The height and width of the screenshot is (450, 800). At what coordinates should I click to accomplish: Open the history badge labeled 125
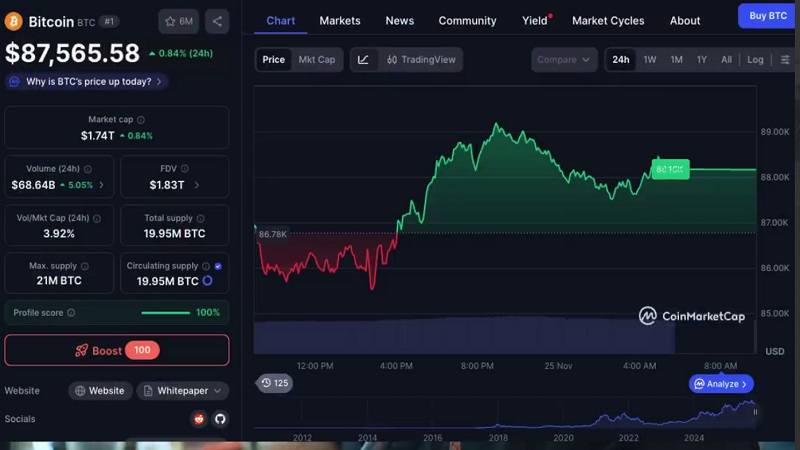point(274,383)
